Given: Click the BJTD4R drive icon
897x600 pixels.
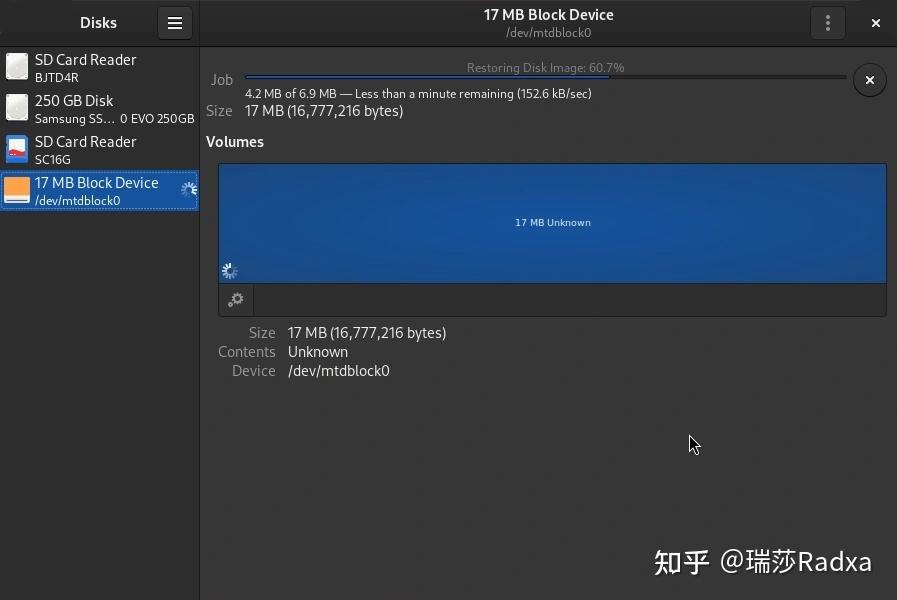Looking at the screenshot, I should pyautogui.click(x=17, y=66).
